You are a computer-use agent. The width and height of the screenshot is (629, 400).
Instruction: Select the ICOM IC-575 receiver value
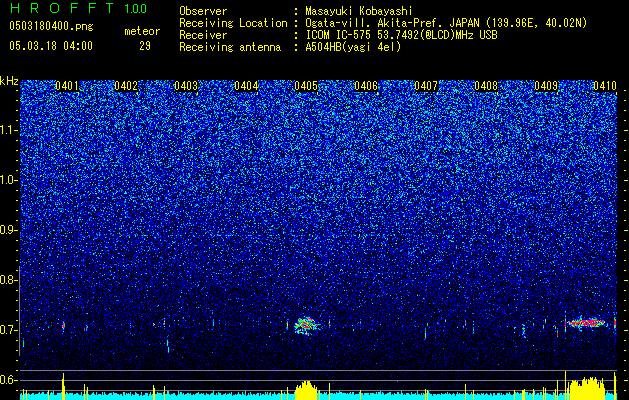[x=401, y=35]
